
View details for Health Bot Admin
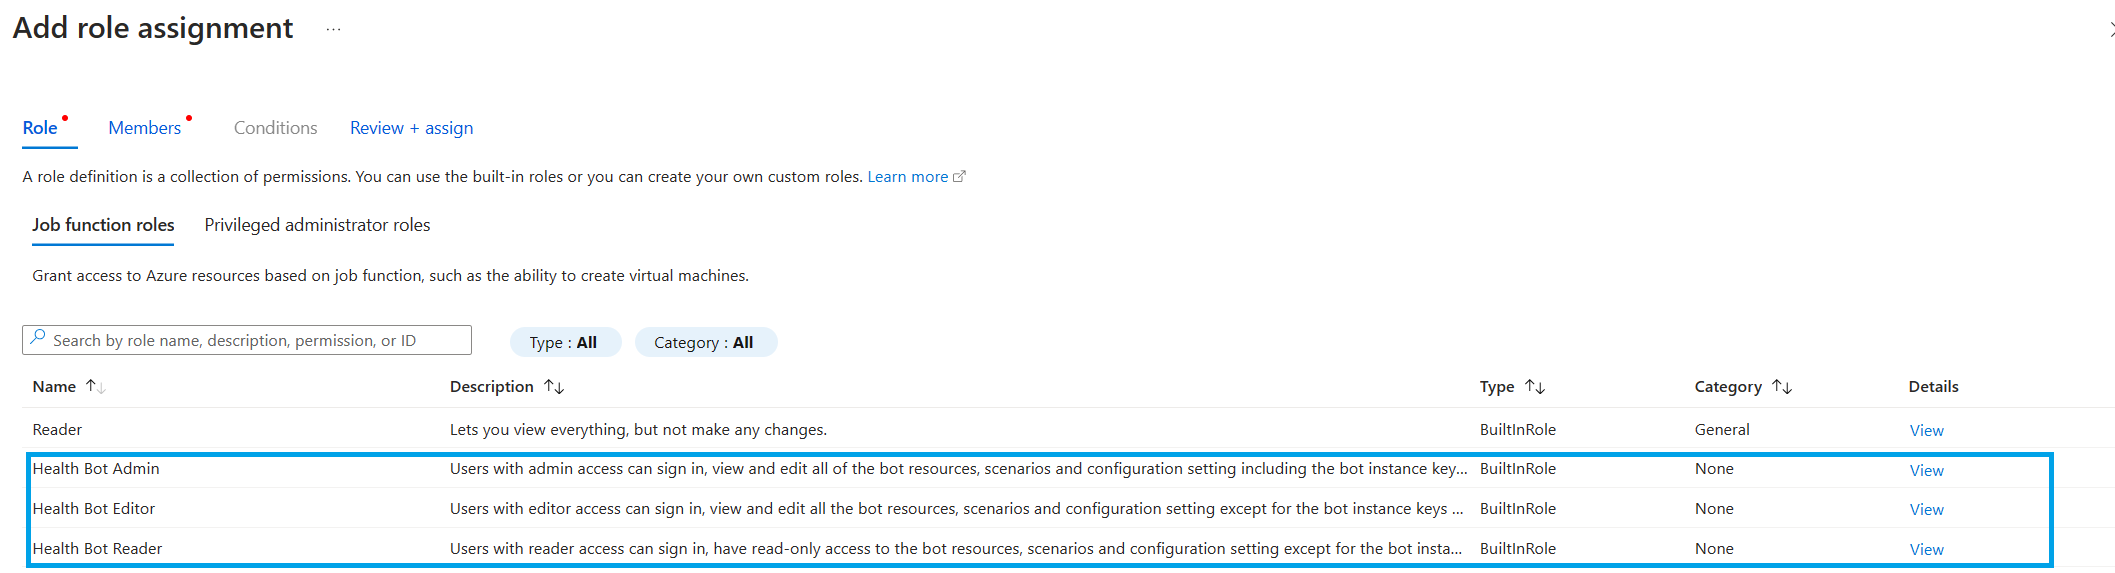[1926, 470]
